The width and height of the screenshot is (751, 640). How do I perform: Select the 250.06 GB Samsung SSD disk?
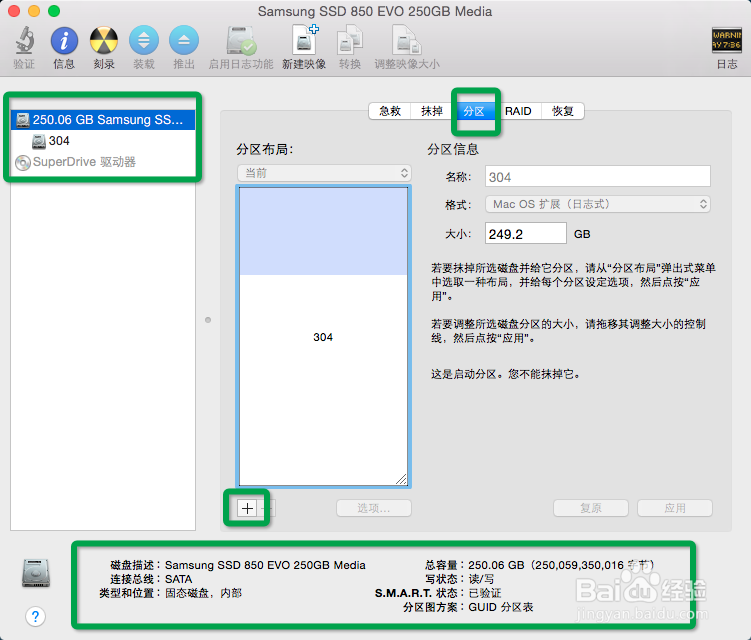pyautogui.click(x=103, y=120)
